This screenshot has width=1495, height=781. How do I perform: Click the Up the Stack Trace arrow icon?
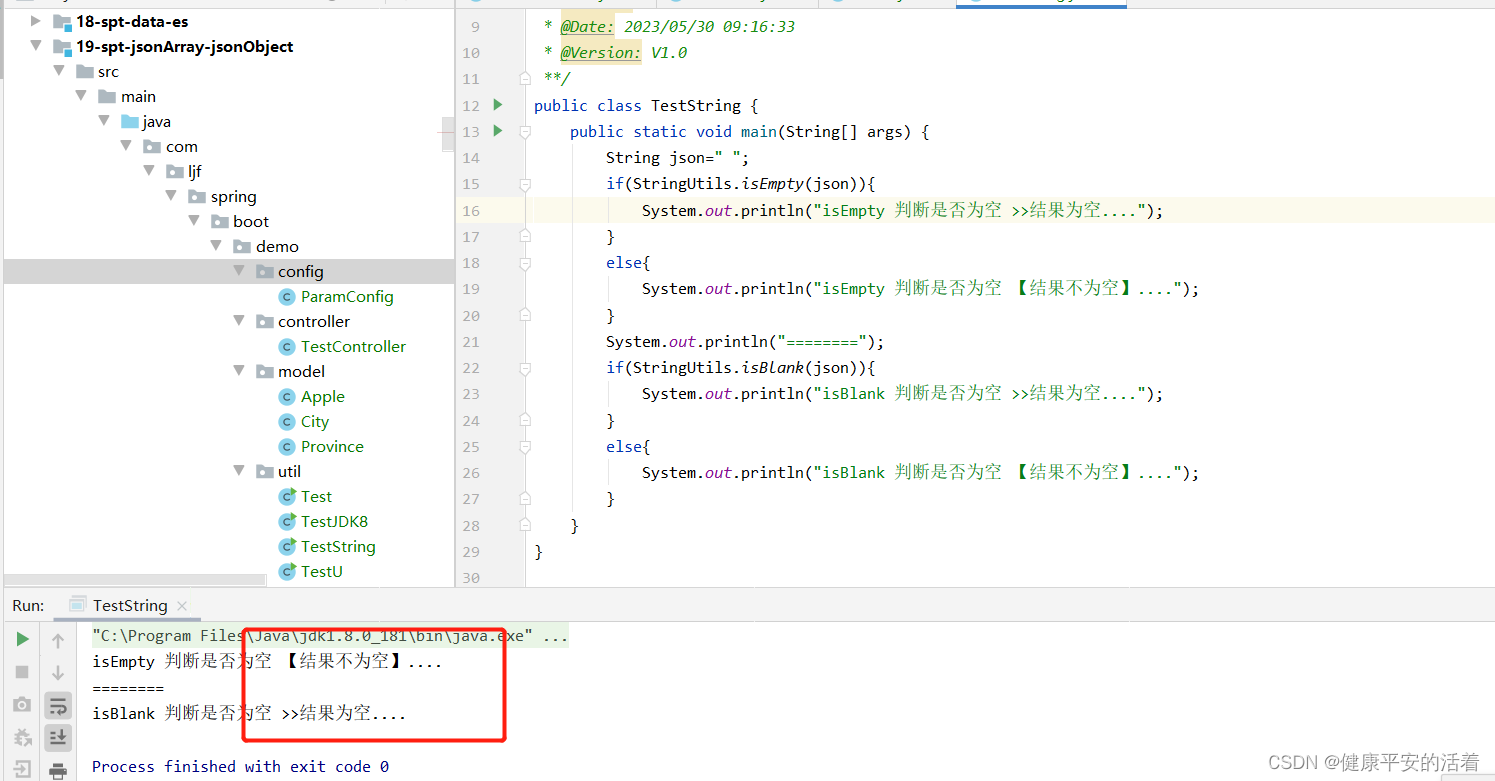coord(57,638)
